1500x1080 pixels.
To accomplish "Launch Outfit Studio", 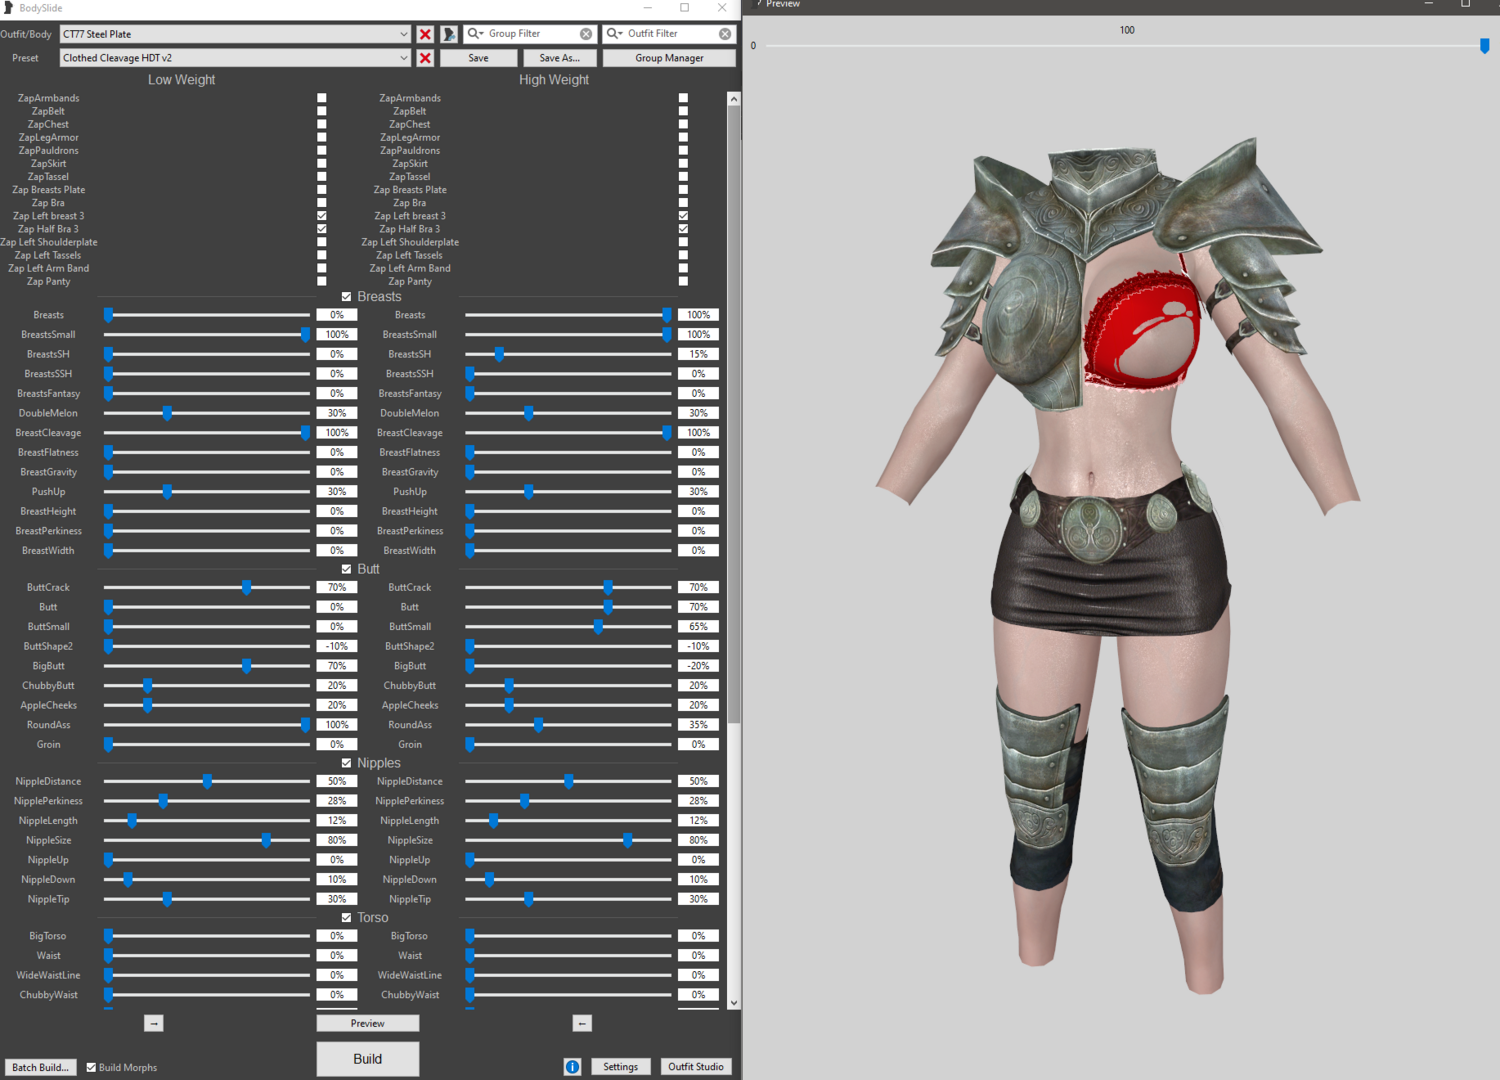I will [x=696, y=1067].
